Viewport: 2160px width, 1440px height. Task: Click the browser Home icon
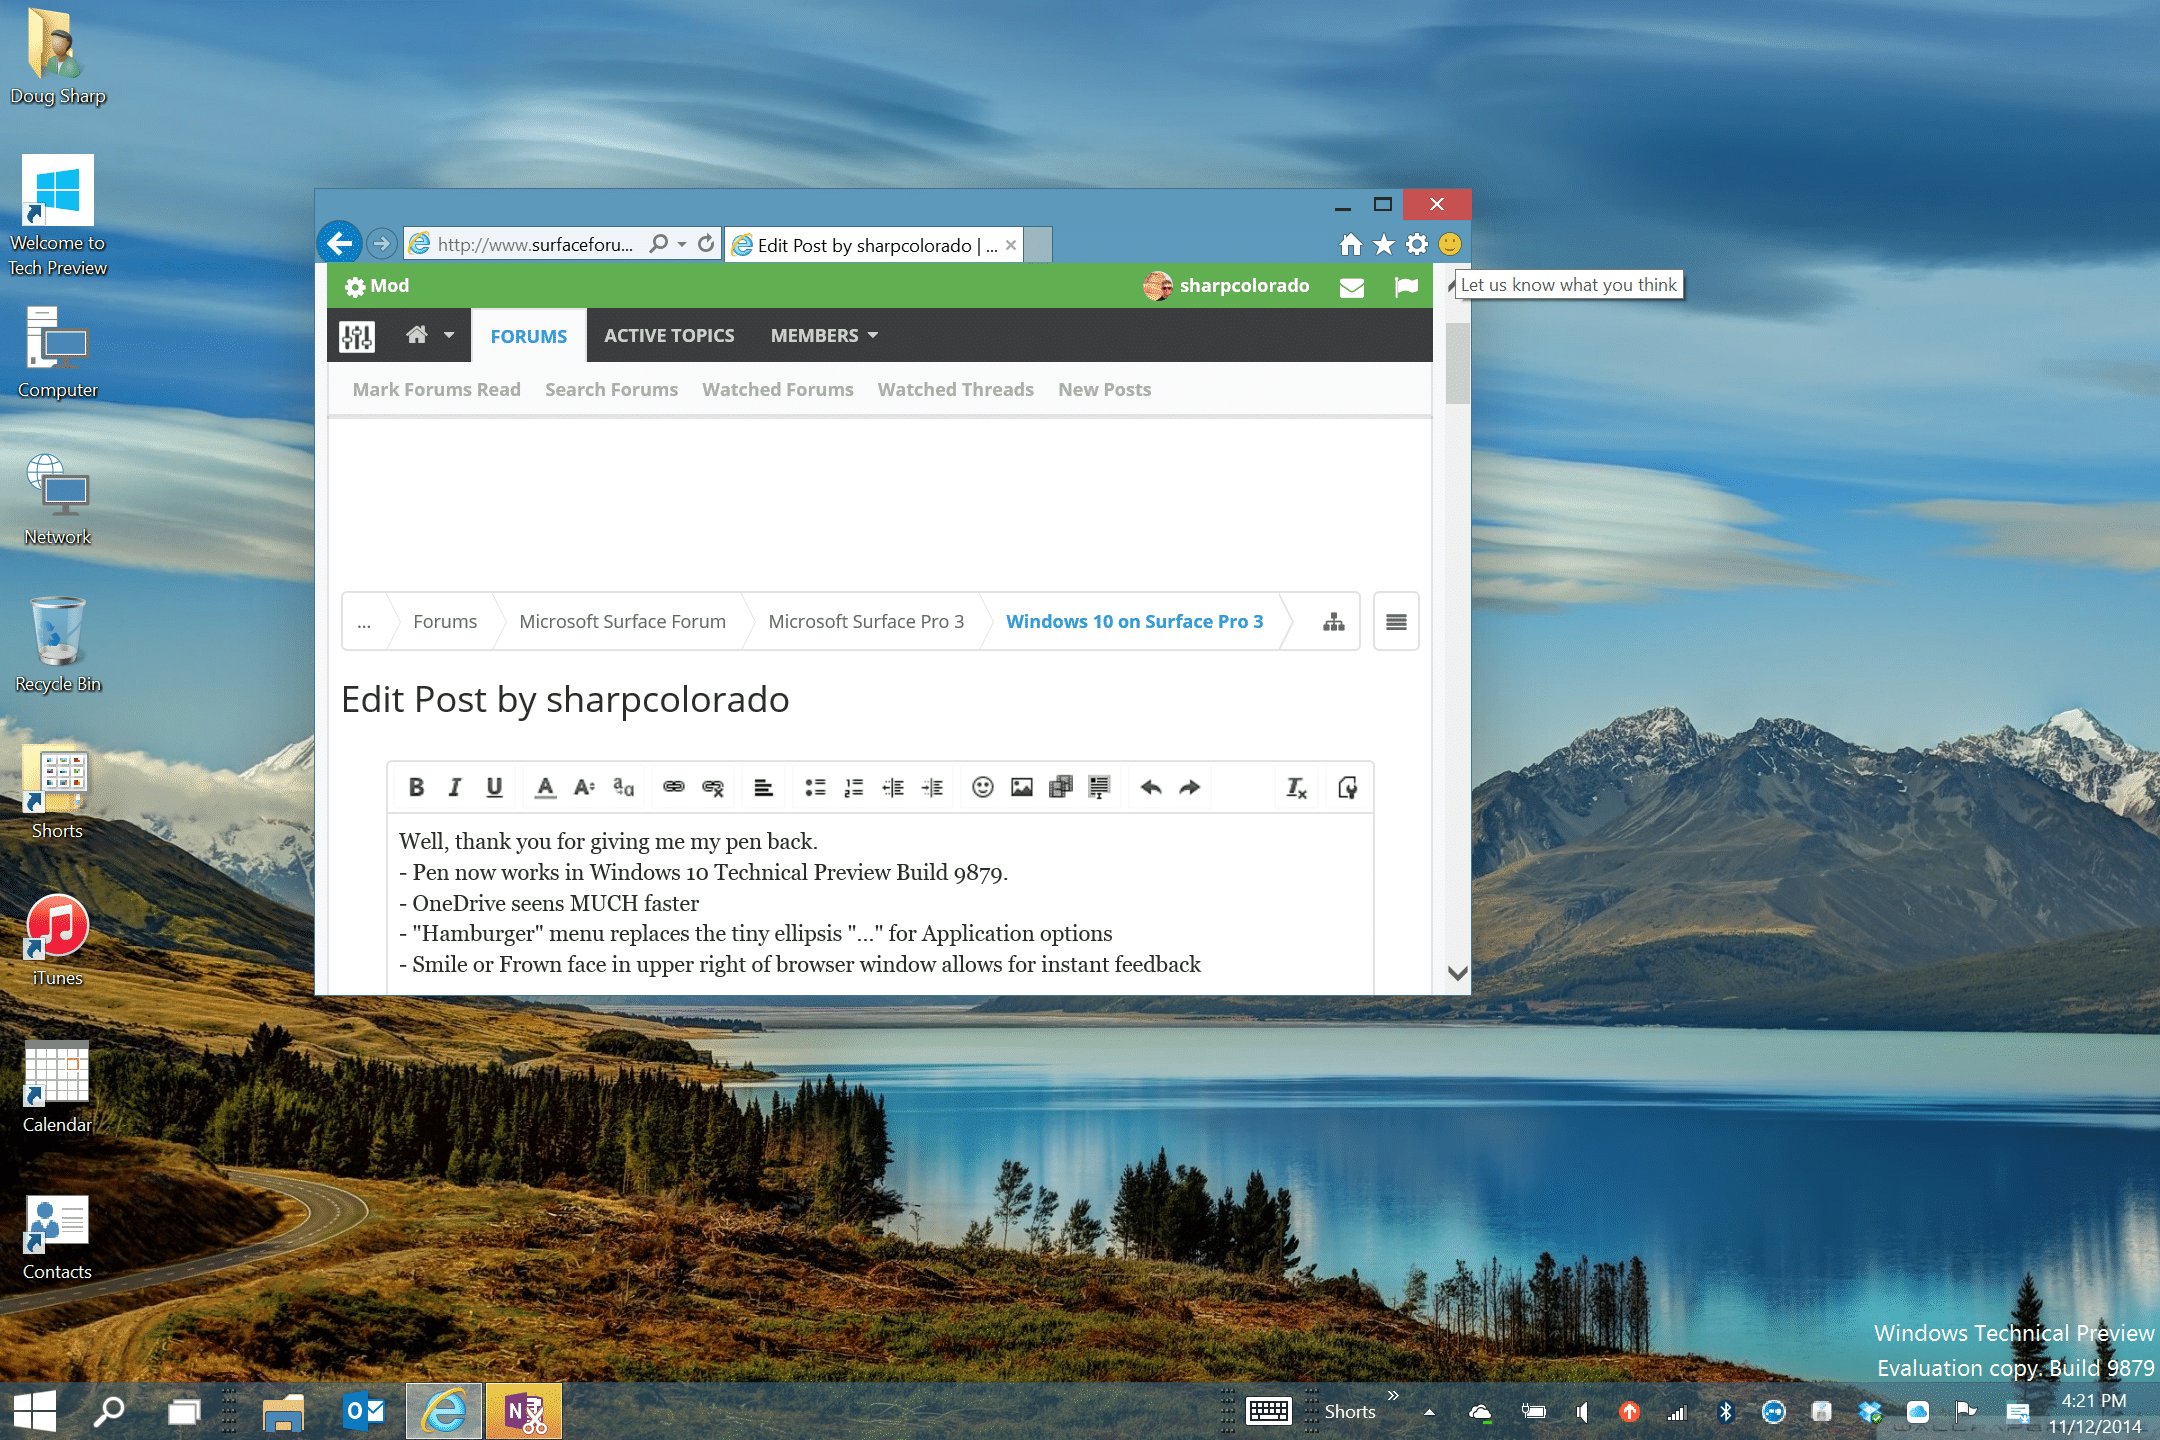pyautogui.click(x=1351, y=244)
